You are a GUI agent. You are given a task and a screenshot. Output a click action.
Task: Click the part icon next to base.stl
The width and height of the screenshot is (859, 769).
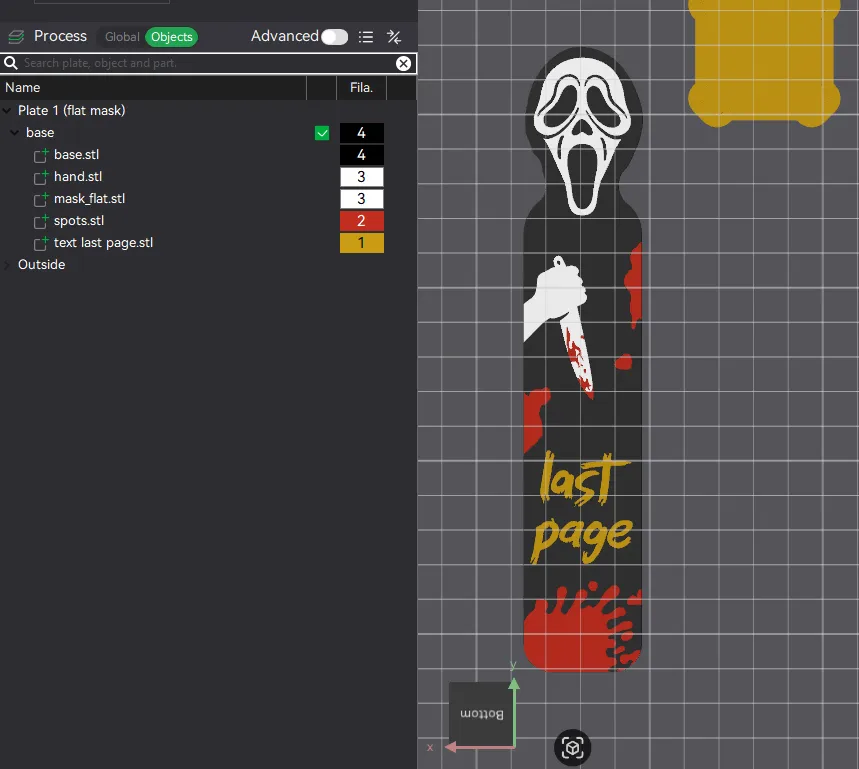(41, 156)
